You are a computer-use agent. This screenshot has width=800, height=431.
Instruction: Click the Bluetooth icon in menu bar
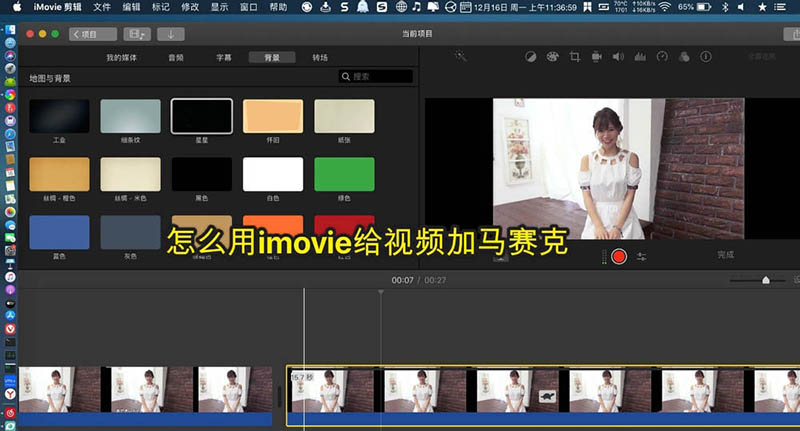[x=725, y=7]
